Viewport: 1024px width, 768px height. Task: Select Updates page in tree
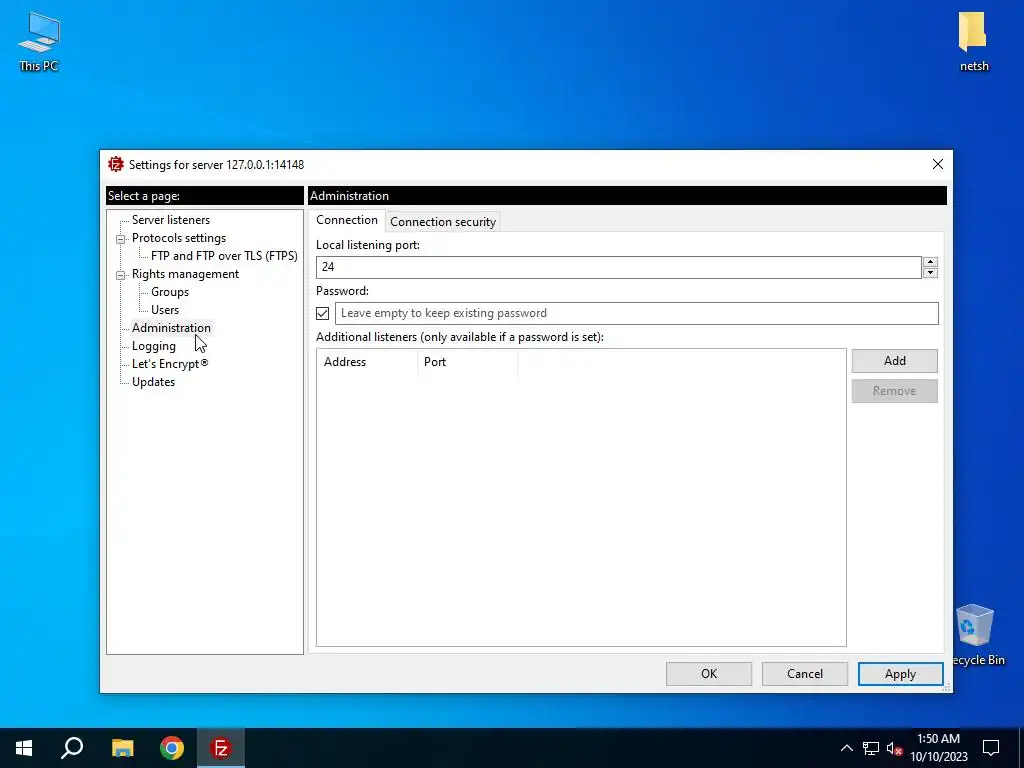click(153, 382)
